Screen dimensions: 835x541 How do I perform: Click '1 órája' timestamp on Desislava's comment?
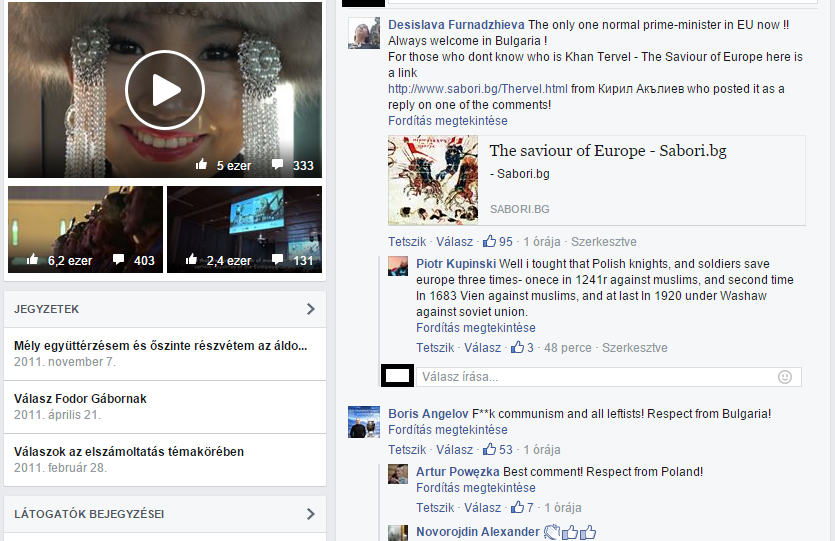point(542,242)
